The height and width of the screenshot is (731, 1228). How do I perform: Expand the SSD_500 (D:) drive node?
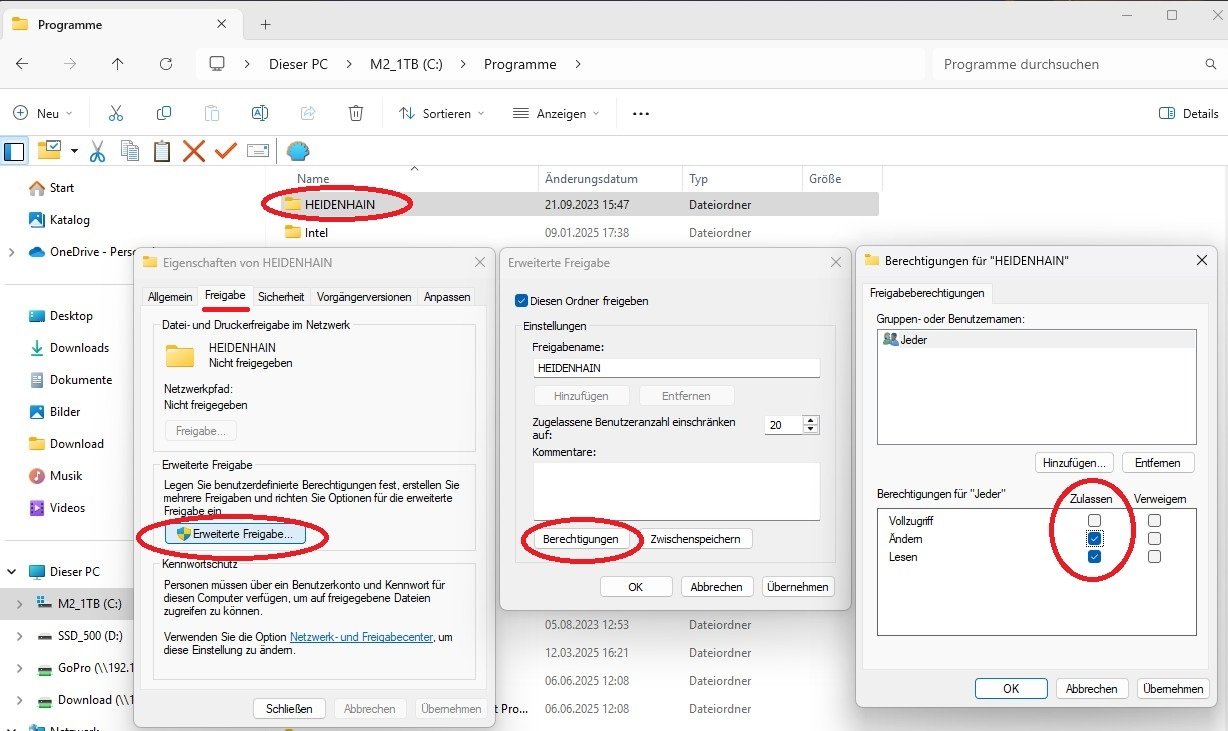click(20, 636)
